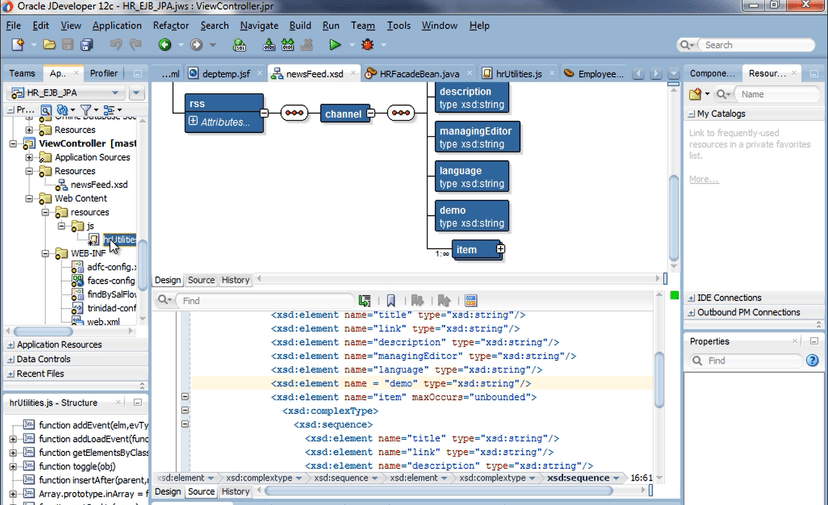Collapse the ViewController project node
Viewport: 828px width, 505px height.
click(x=13, y=143)
